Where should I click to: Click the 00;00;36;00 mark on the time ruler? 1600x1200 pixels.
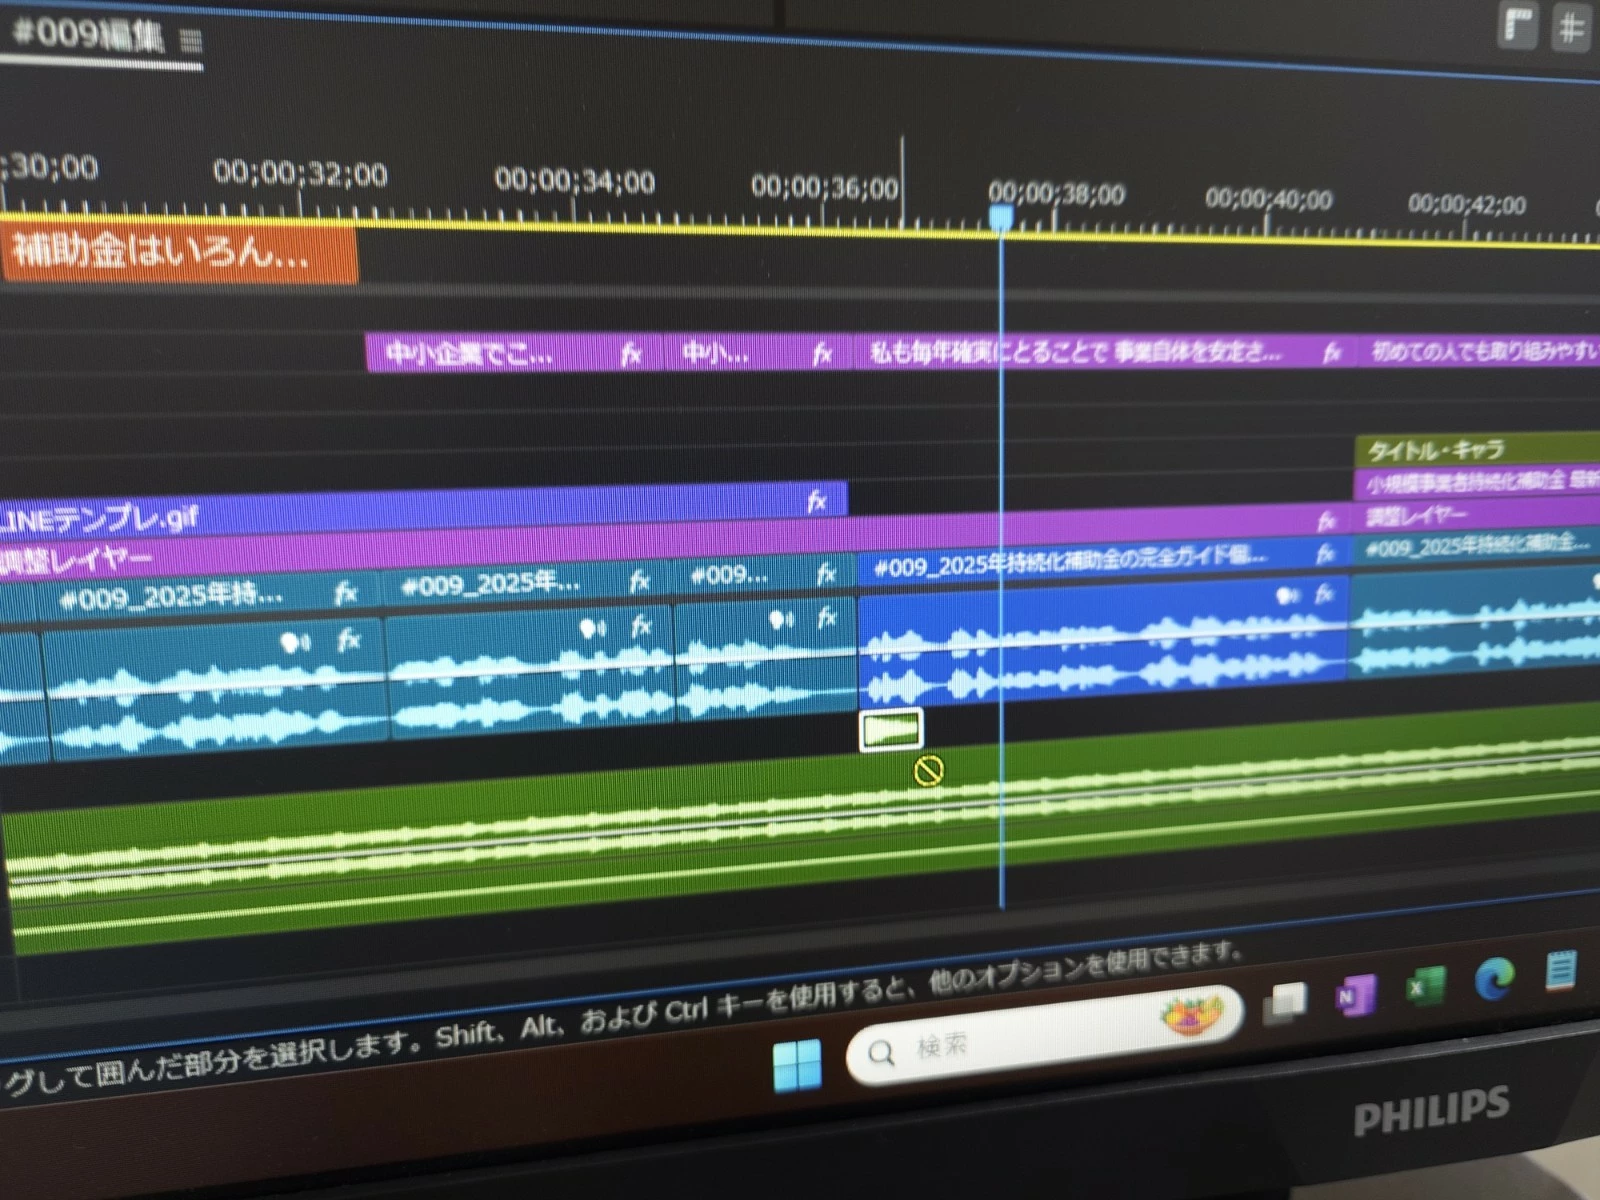pyautogui.click(x=825, y=187)
